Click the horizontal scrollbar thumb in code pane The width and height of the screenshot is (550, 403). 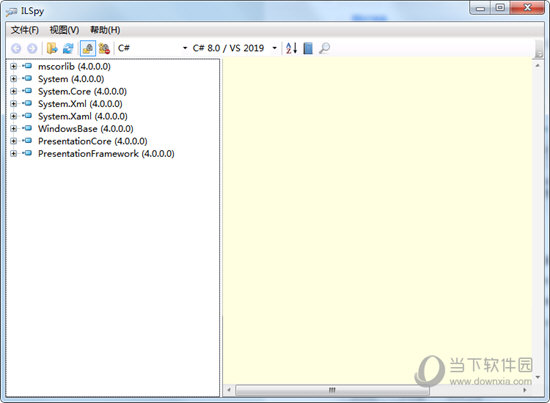pos(332,390)
